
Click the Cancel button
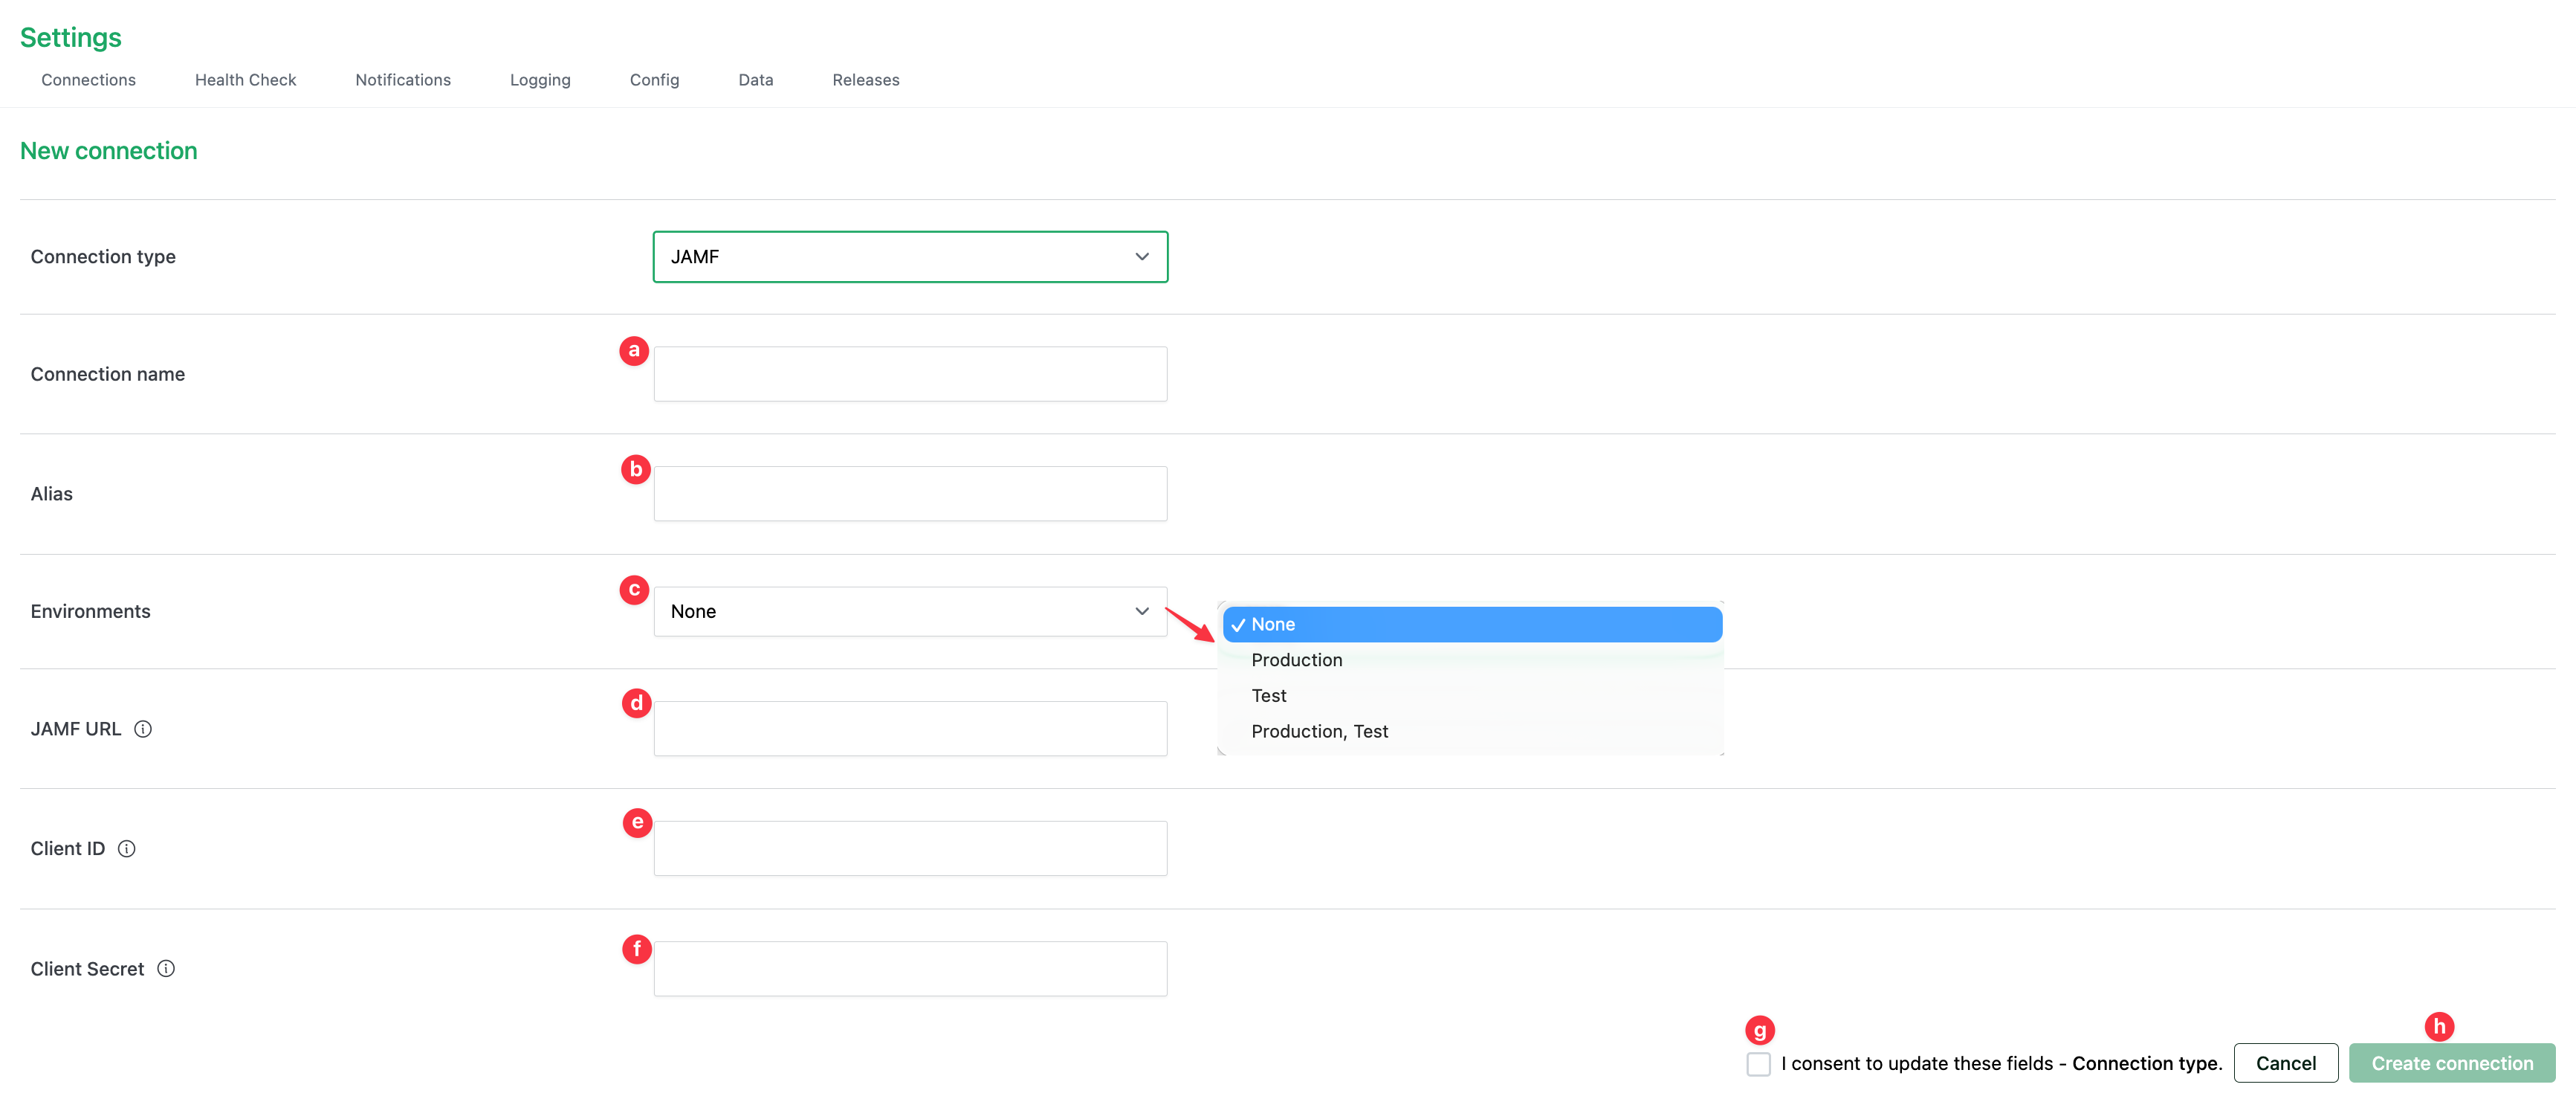click(2285, 1063)
